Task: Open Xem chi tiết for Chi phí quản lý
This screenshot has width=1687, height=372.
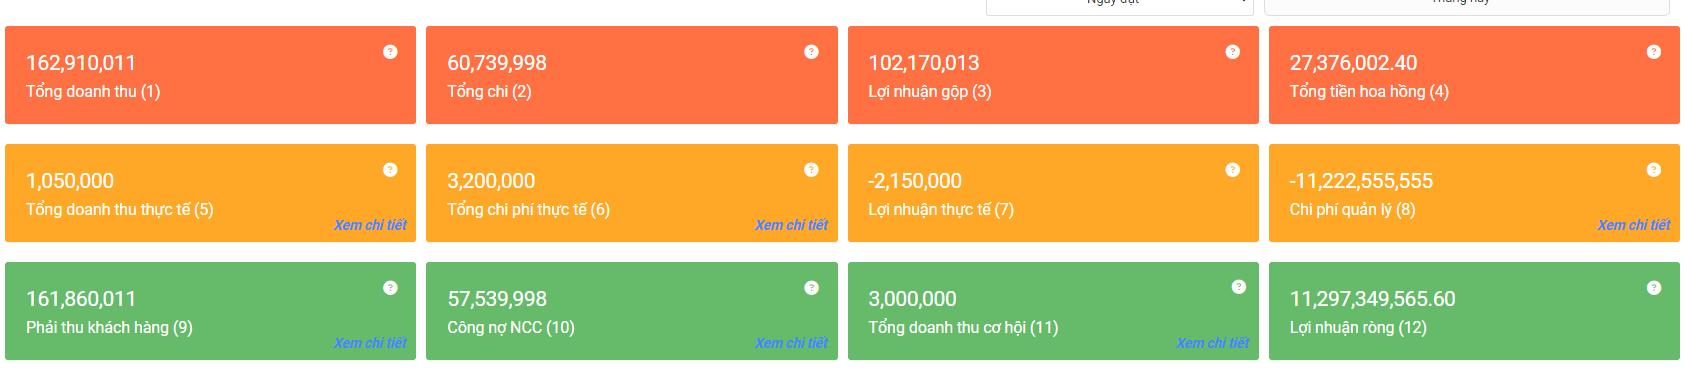Action: tap(1633, 225)
